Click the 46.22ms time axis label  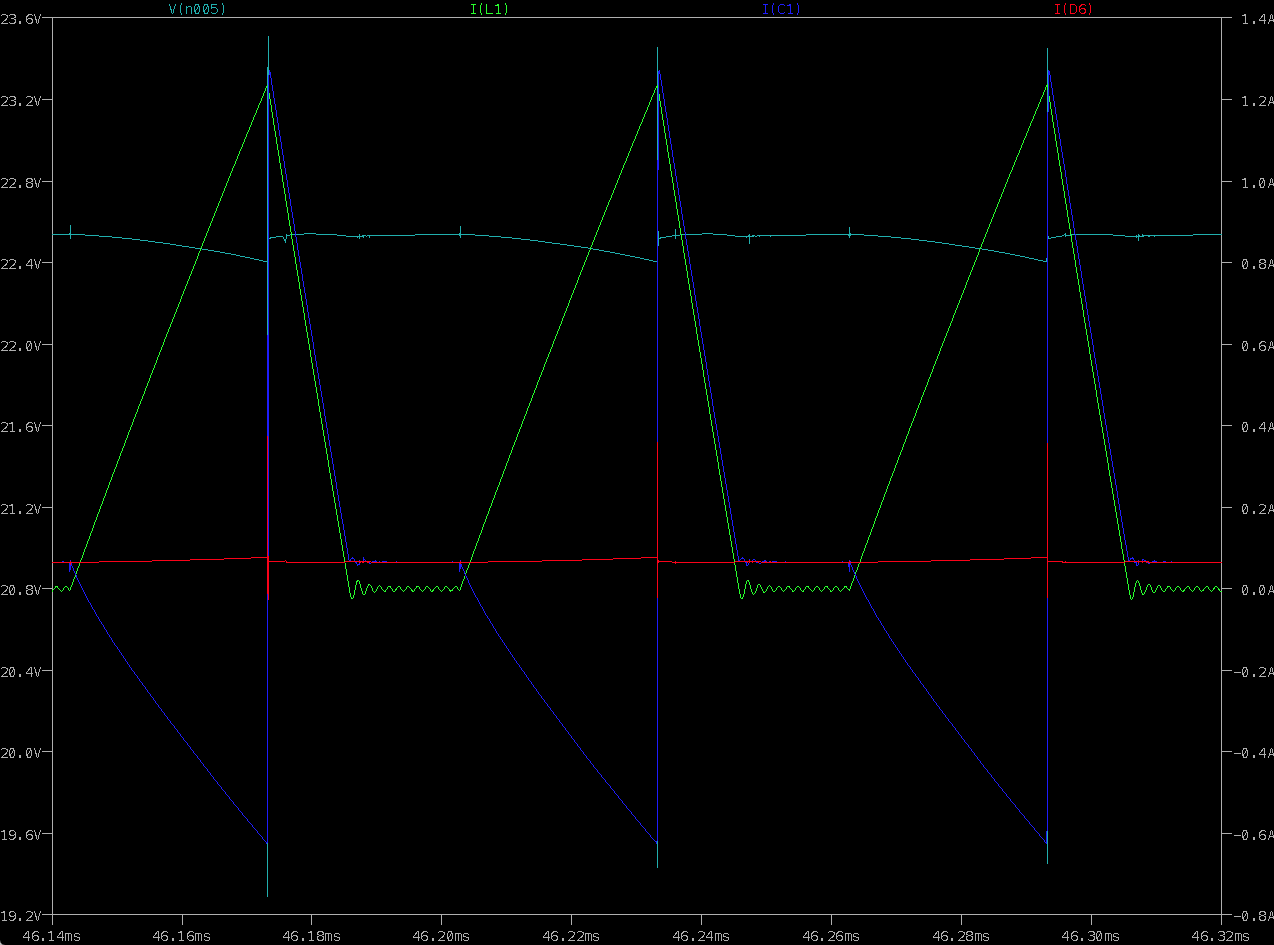tap(572, 935)
